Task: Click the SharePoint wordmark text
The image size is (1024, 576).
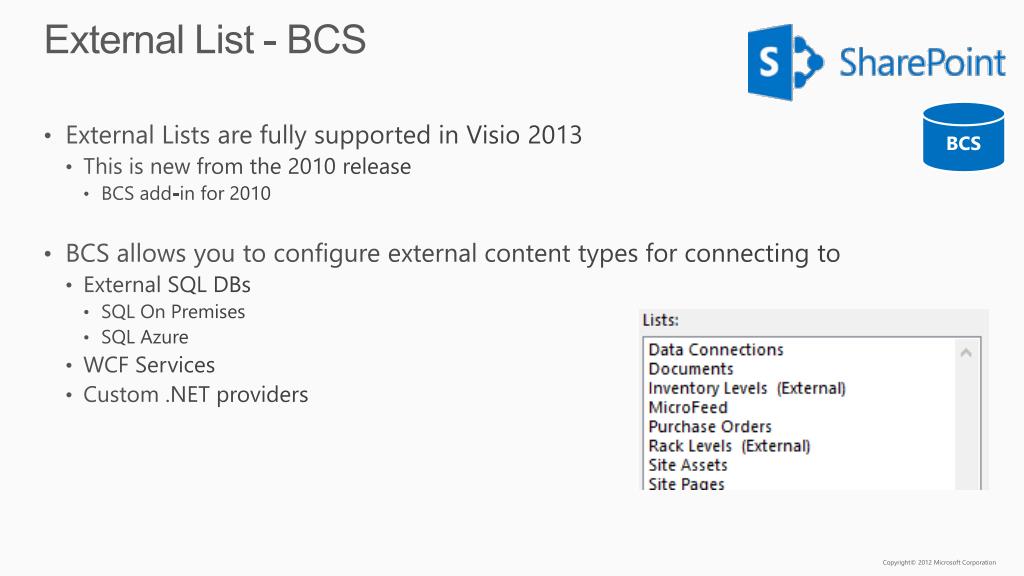Action: pyautogui.click(x=922, y=63)
